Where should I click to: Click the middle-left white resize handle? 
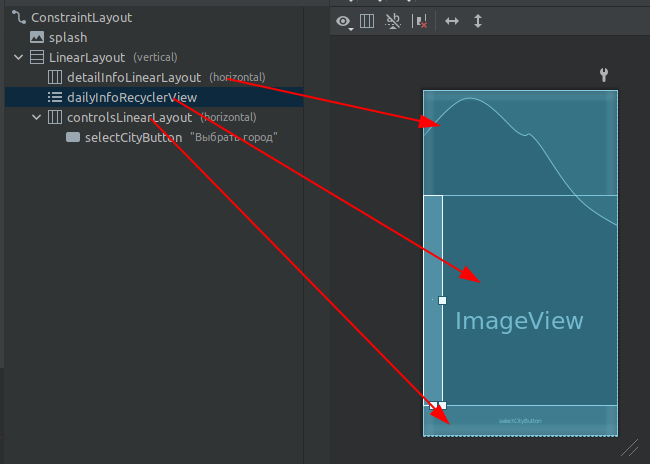click(442, 300)
